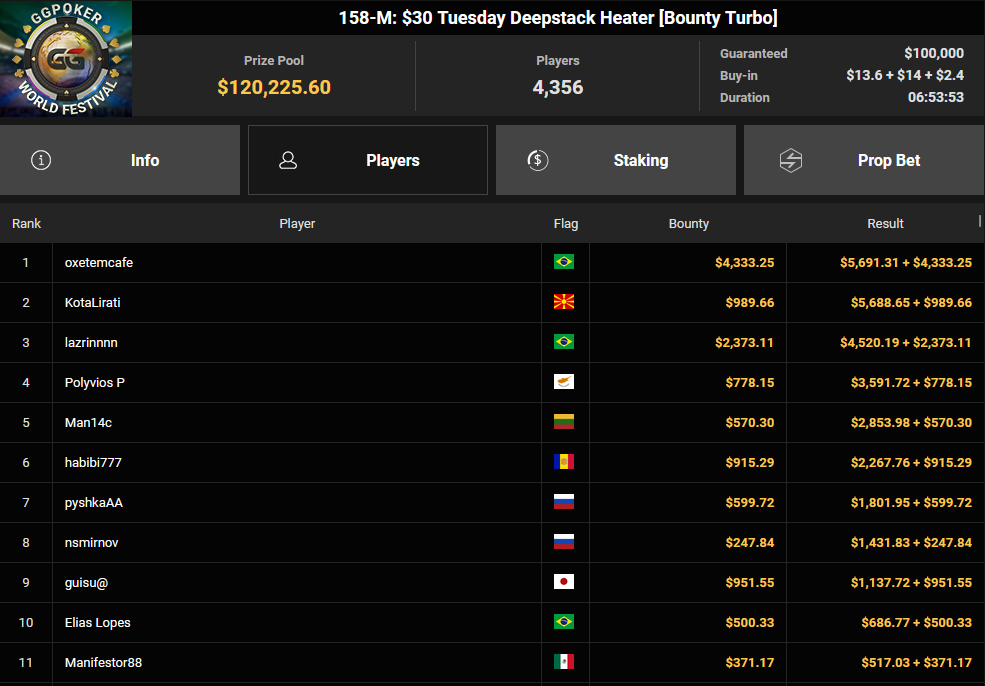This screenshot has height=686, width=985.
Task: Select player oxetemcafe in the list
Action: point(99,263)
